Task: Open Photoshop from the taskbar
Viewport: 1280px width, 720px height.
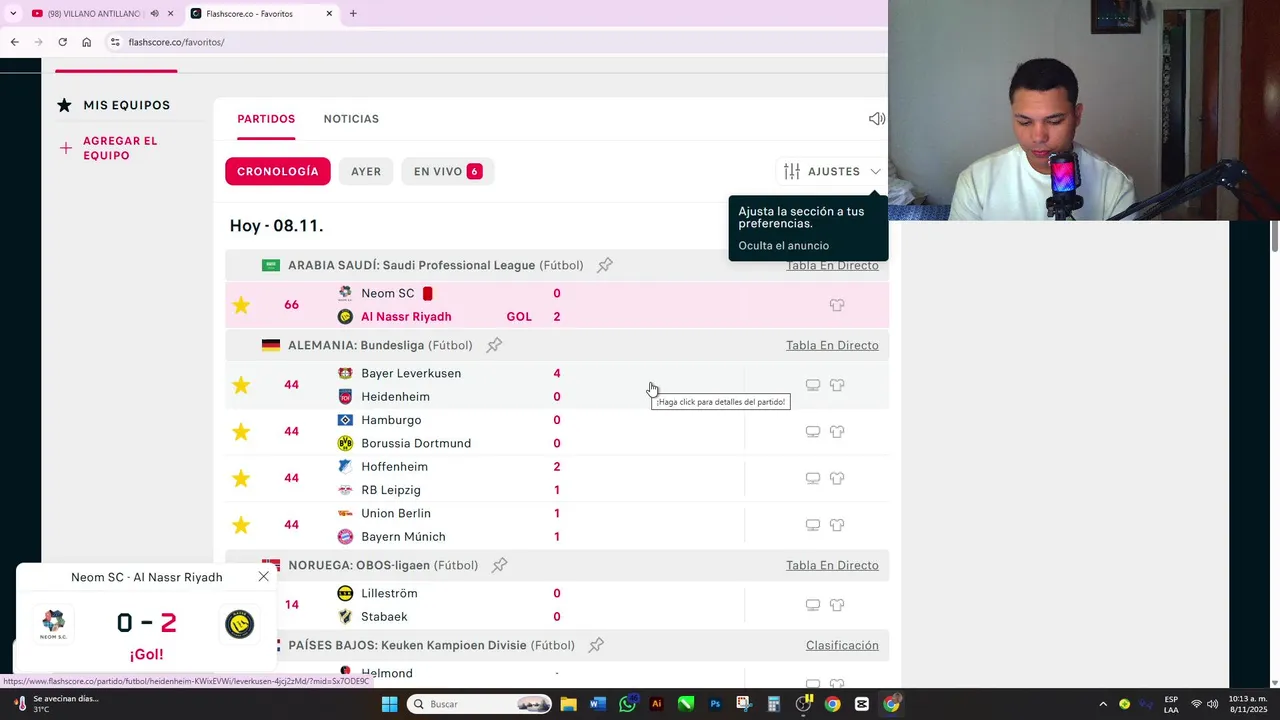Action: 715,704
